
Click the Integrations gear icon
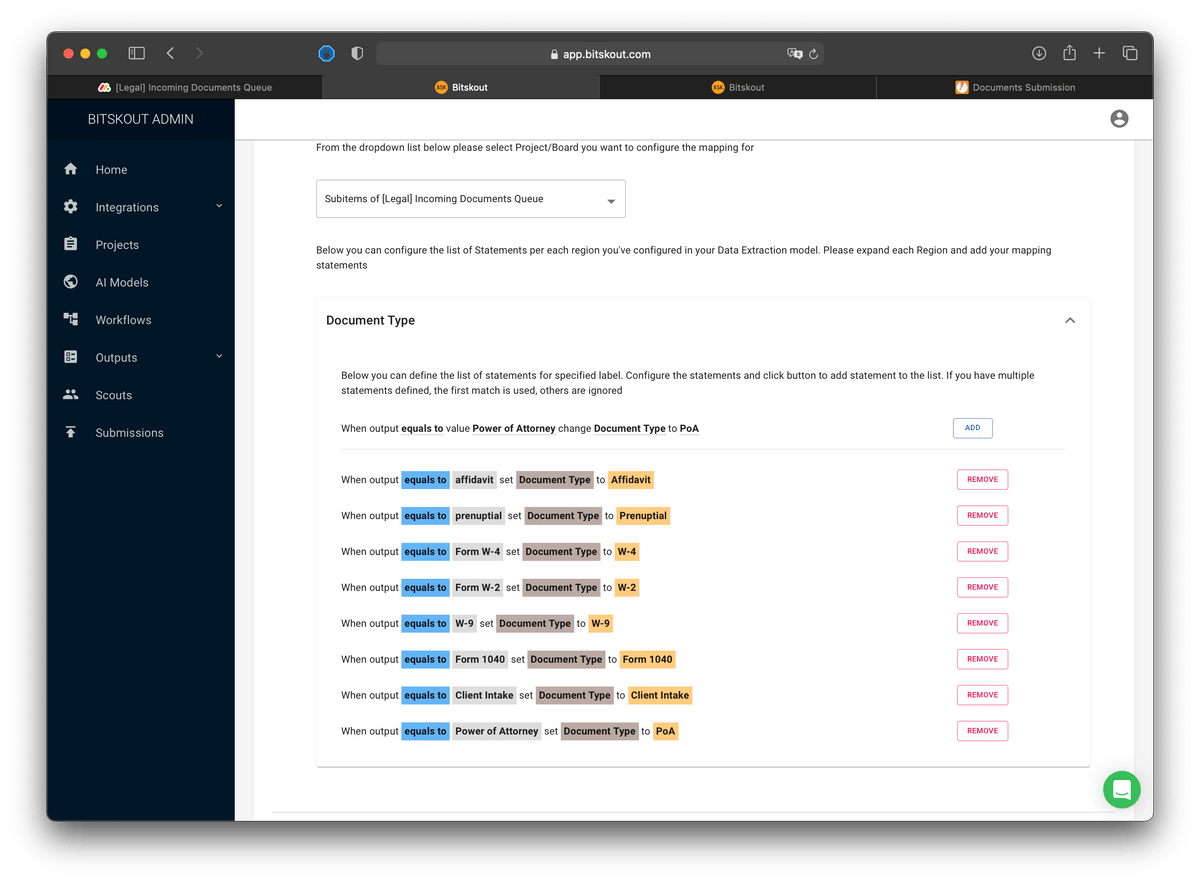70,207
